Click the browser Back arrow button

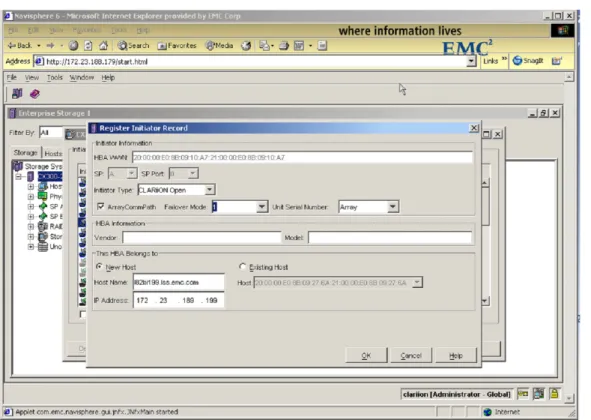click(x=20, y=46)
